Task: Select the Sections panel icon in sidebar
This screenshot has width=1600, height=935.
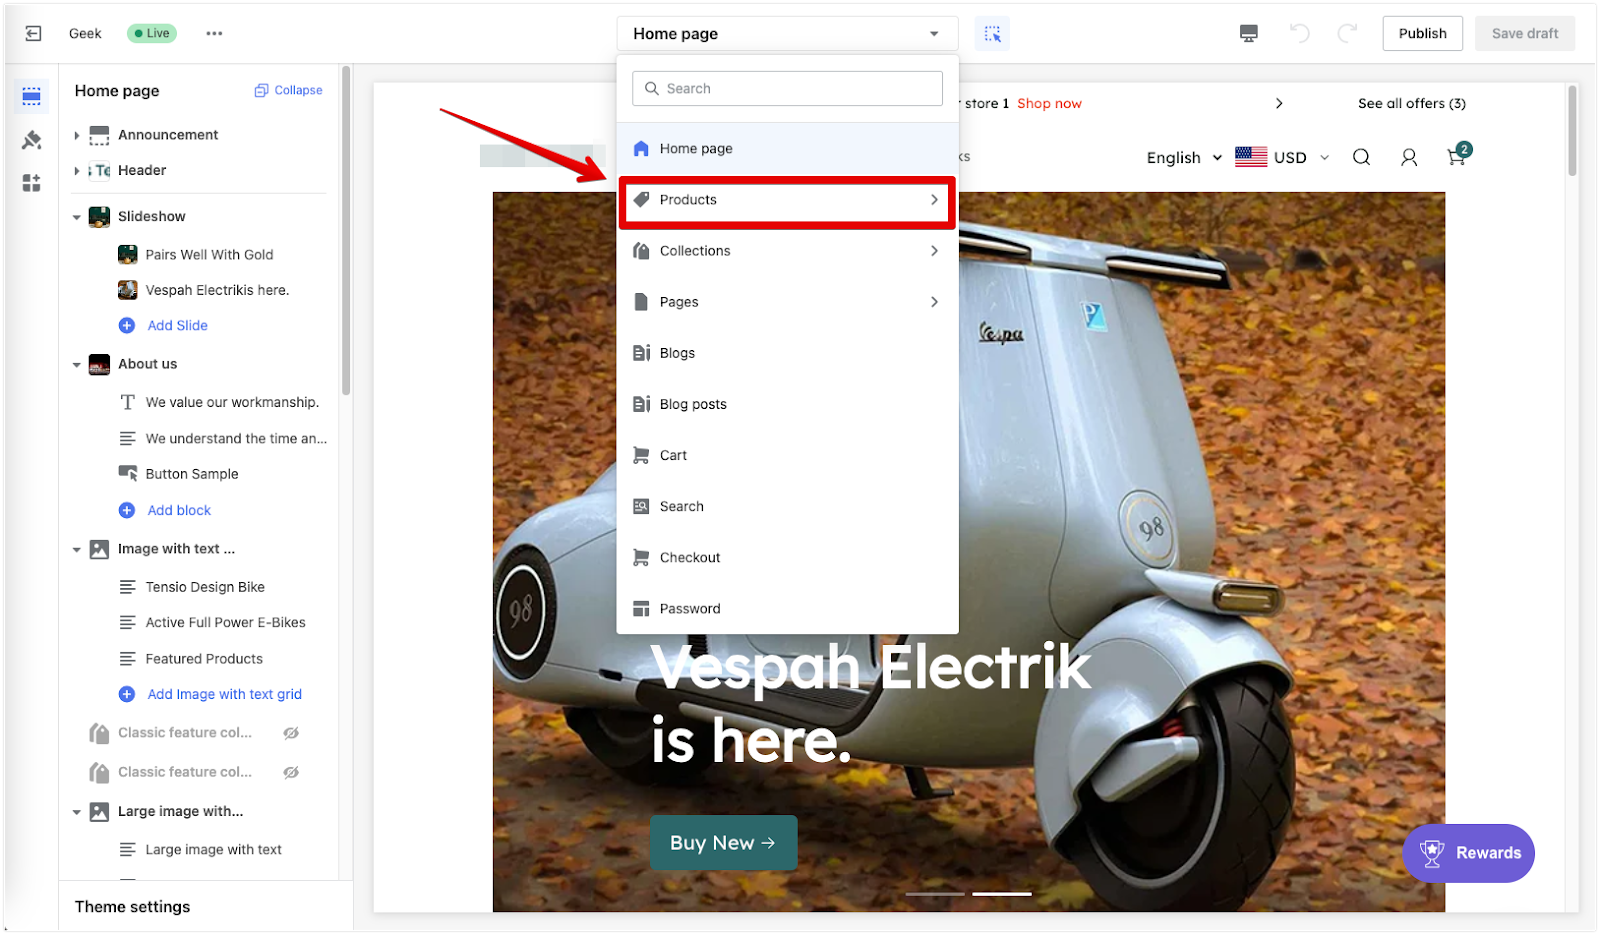Action: coord(32,96)
